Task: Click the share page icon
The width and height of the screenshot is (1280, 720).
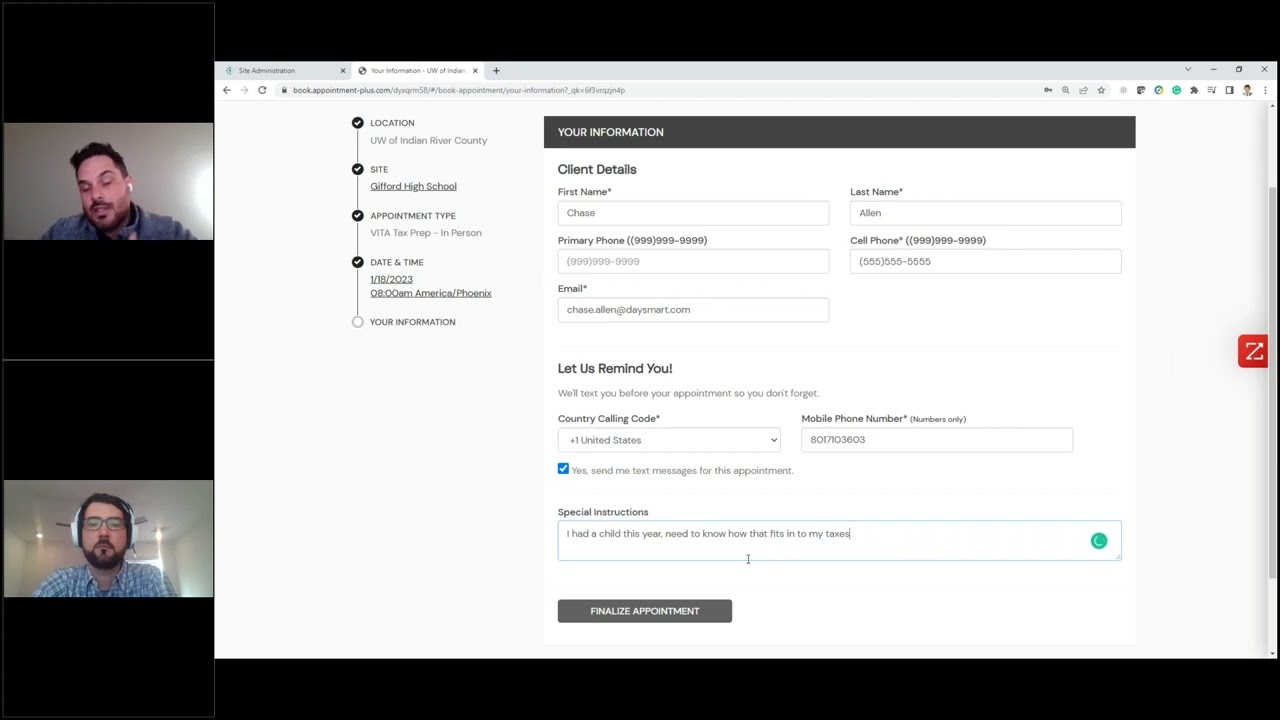Action: pos(1083,90)
